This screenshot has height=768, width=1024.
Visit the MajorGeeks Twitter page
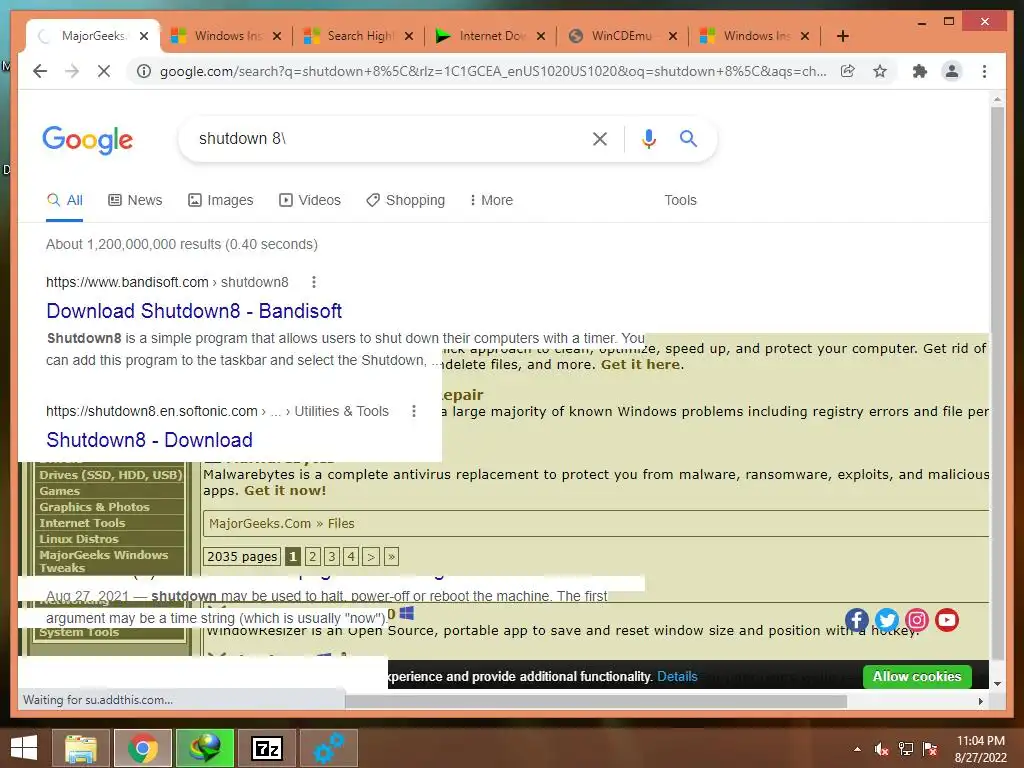886,620
